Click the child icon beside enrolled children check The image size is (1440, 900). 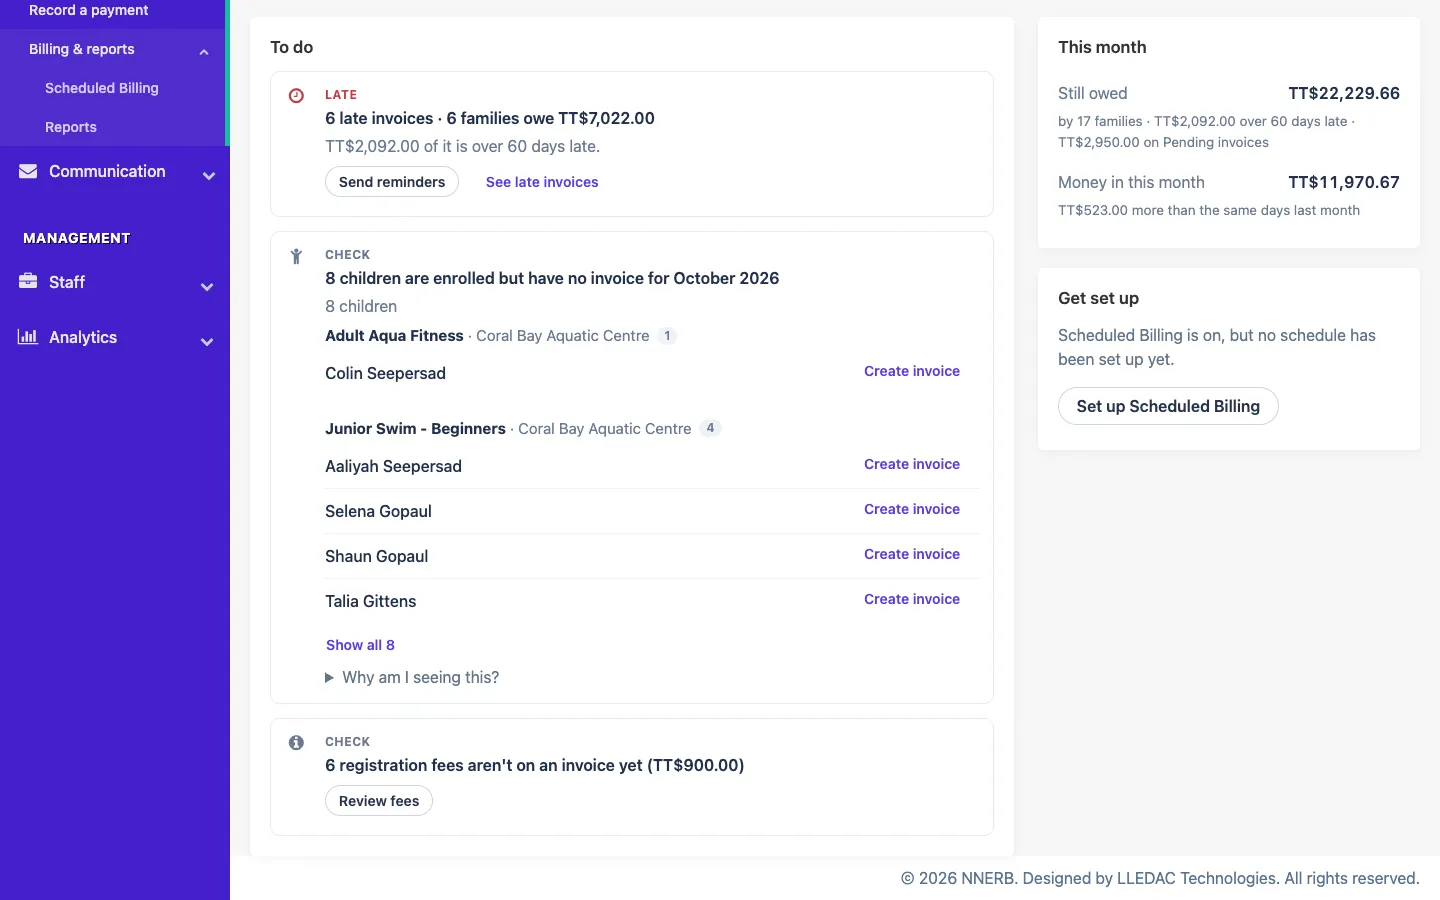(296, 256)
